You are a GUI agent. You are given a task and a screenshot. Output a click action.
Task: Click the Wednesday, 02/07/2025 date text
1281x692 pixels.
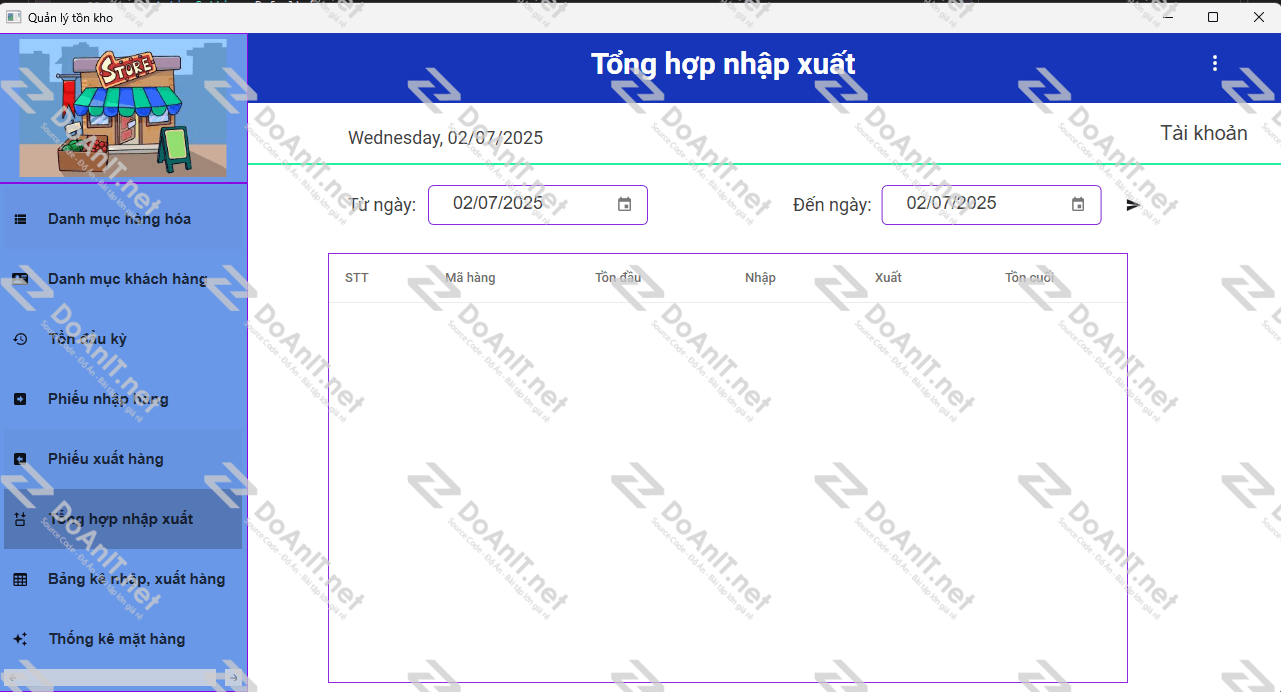click(x=446, y=138)
